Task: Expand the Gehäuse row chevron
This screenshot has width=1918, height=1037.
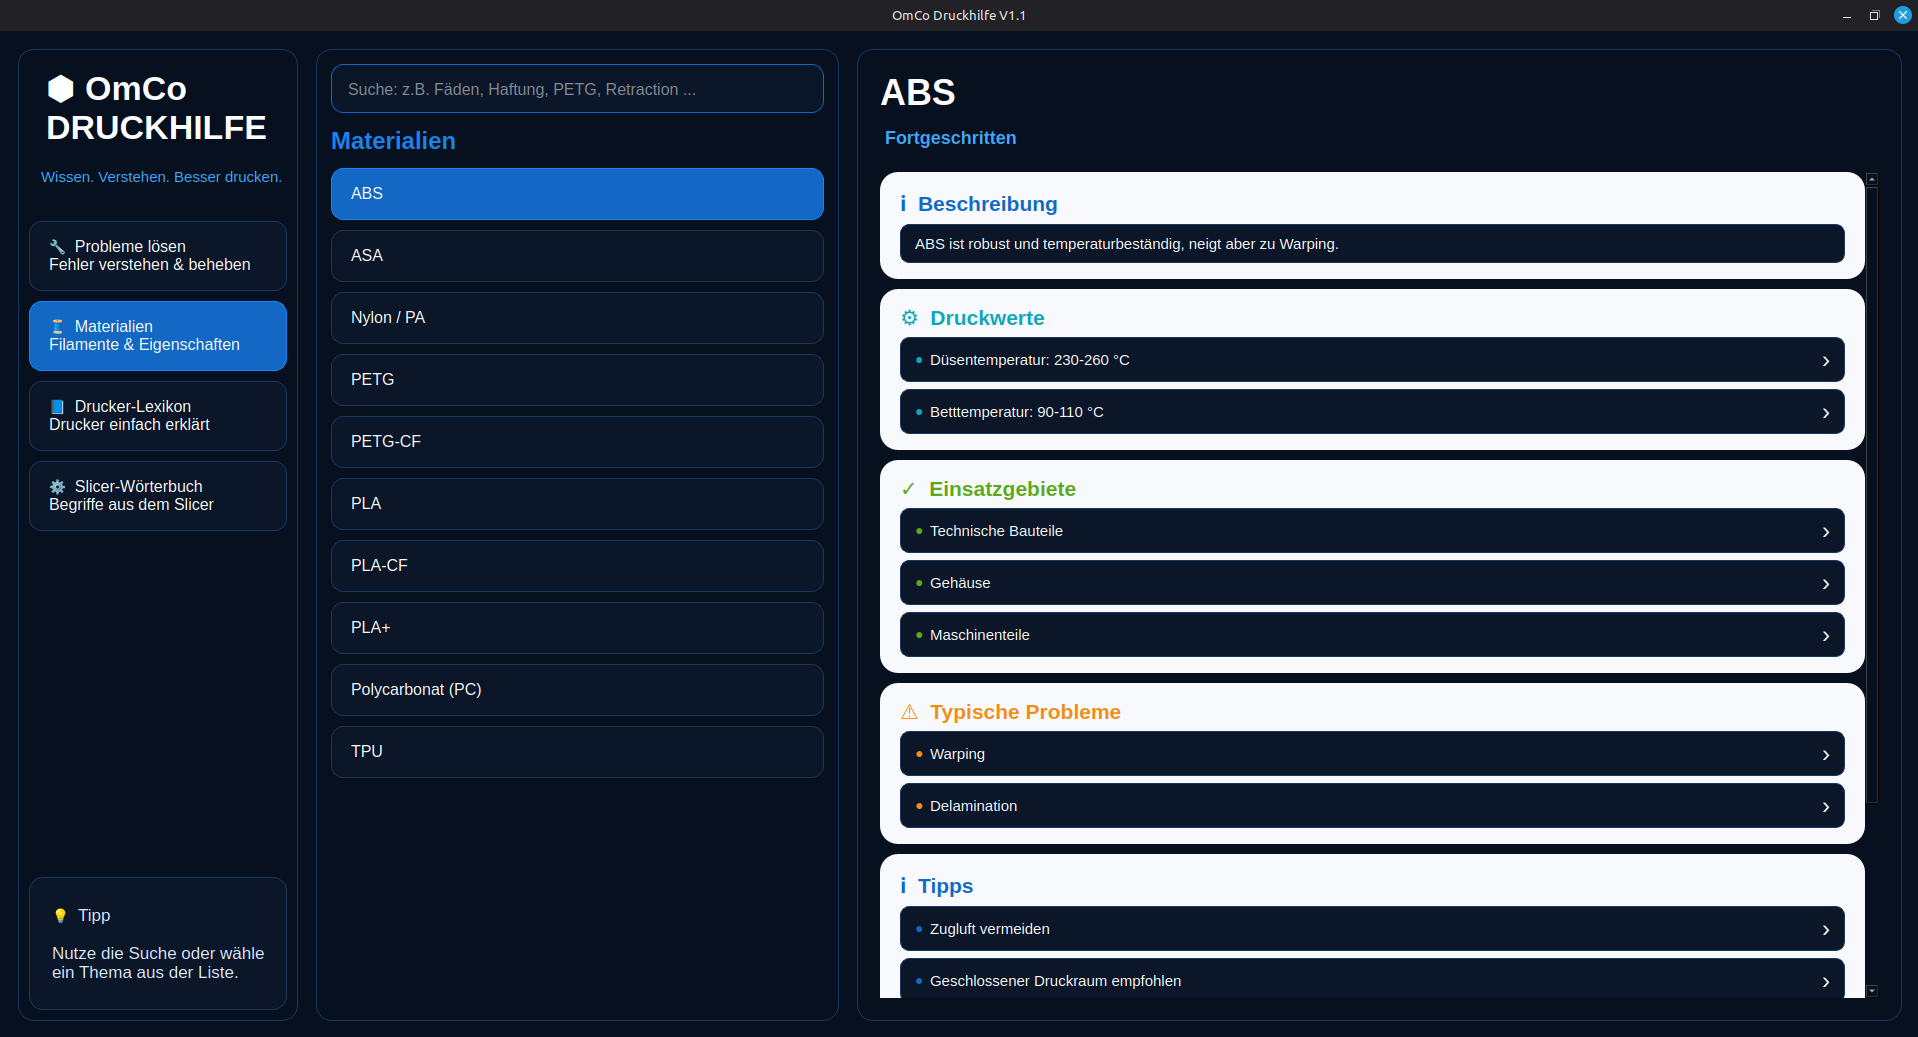Action: pos(1826,584)
